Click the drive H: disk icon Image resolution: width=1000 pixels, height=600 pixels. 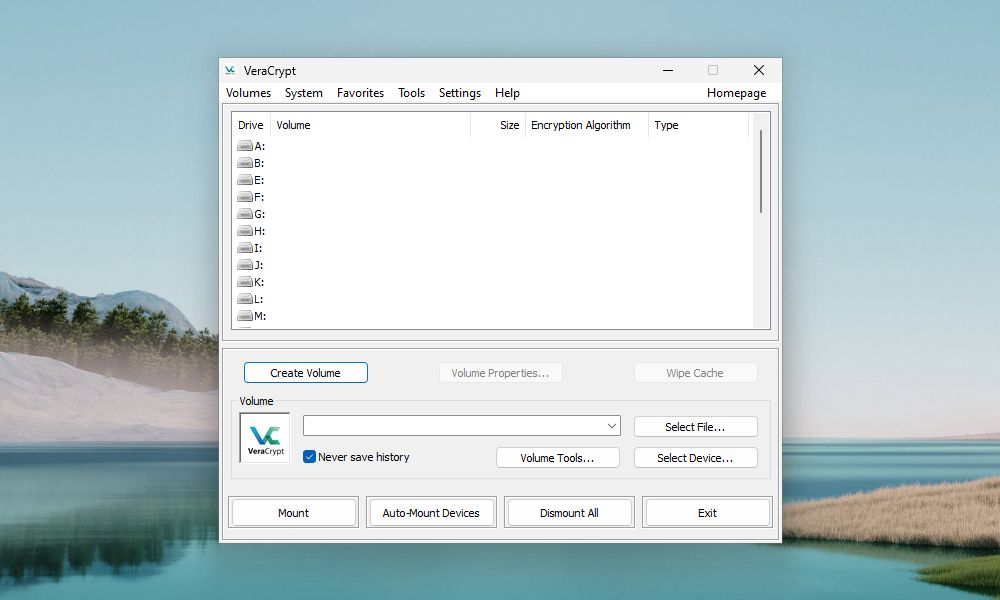click(245, 231)
